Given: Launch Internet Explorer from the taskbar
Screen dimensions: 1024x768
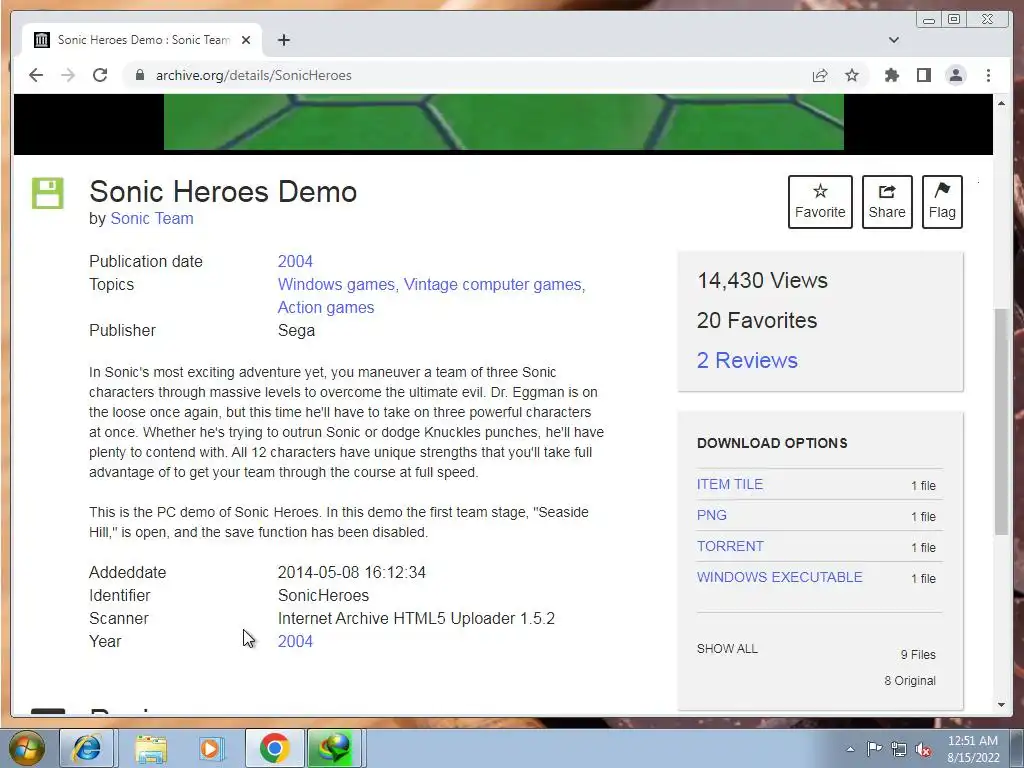Looking at the screenshot, I should click(x=87, y=748).
